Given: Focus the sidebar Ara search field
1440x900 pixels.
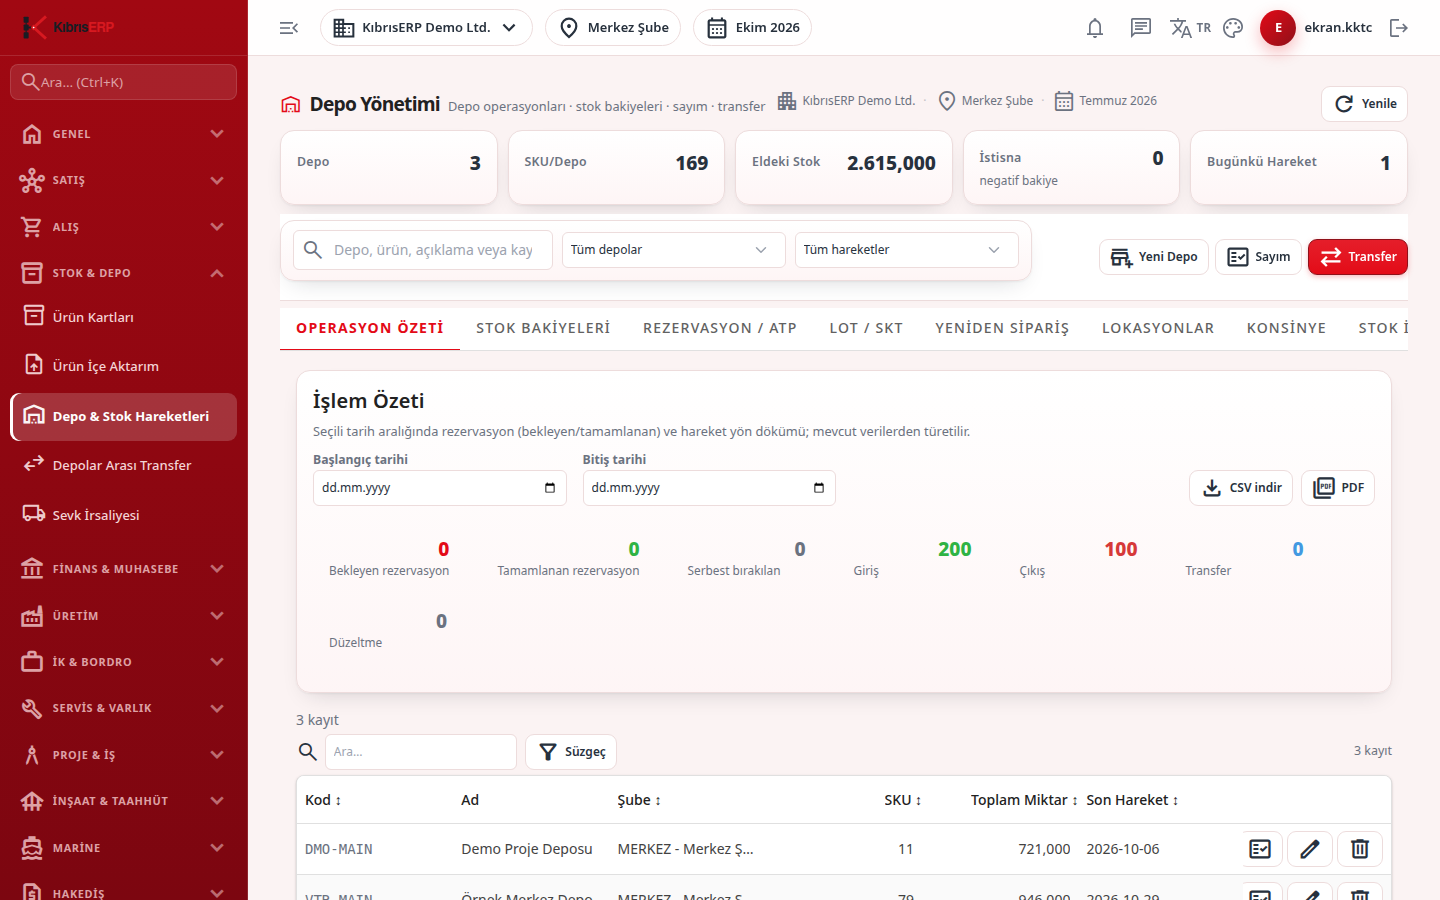Looking at the screenshot, I should pos(124,82).
